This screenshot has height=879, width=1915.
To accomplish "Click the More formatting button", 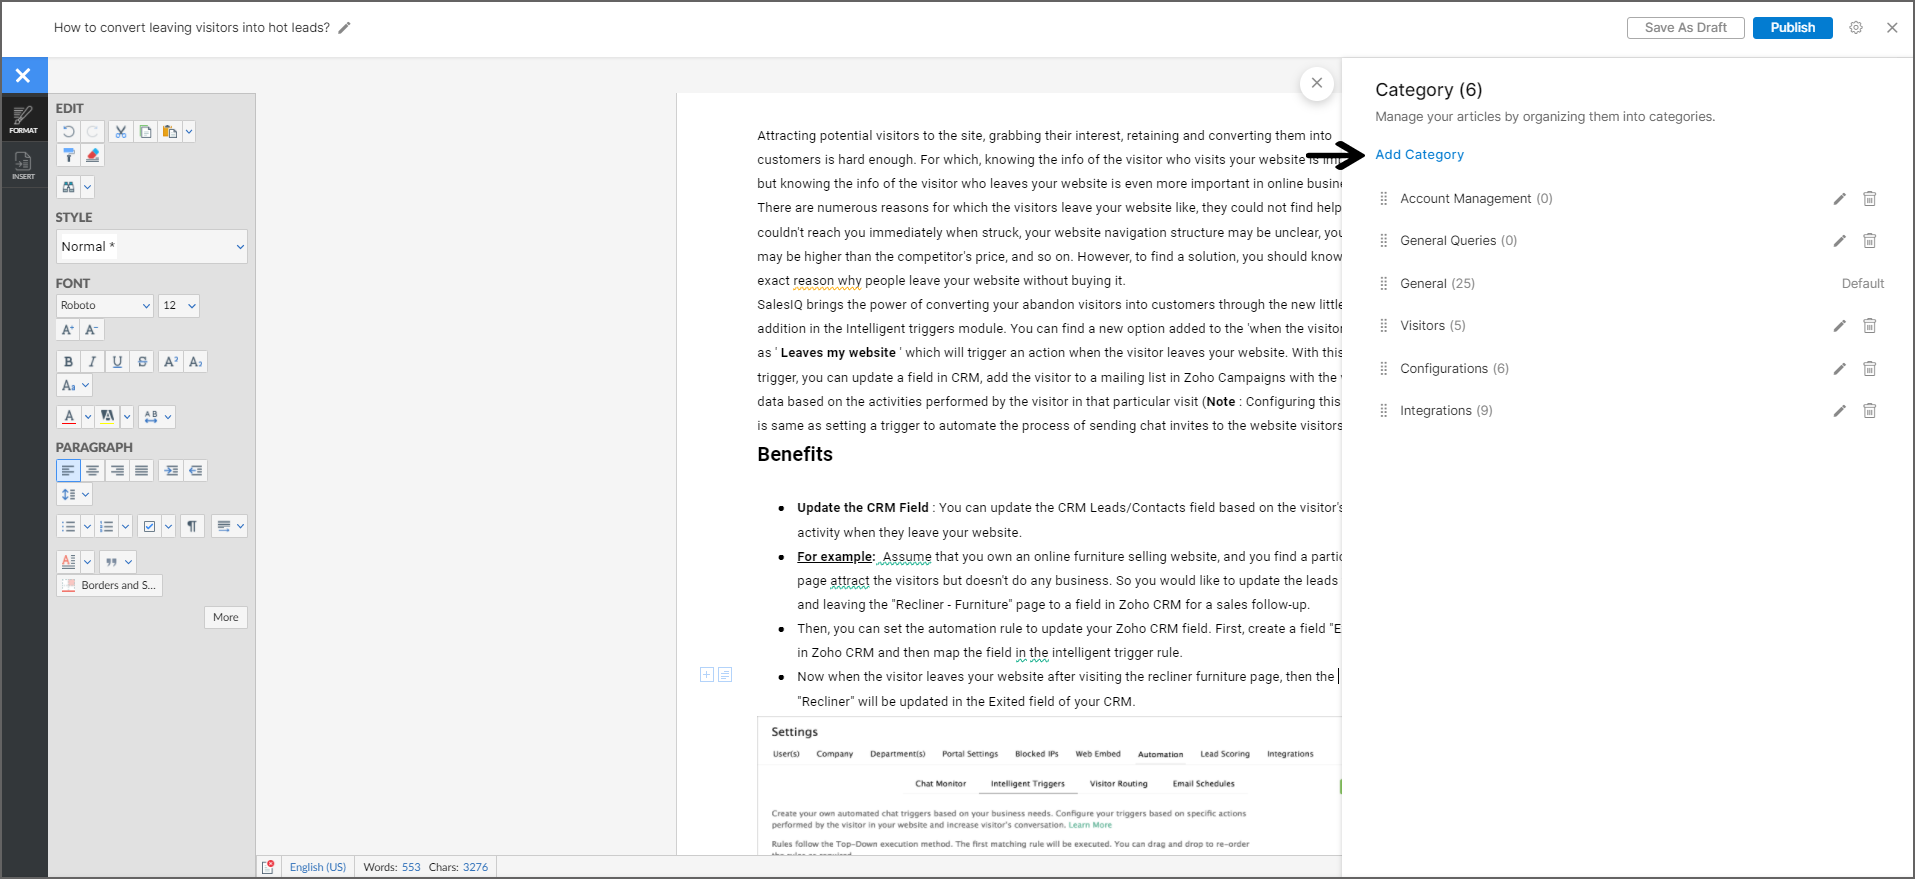I will pyautogui.click(x=226, y=618).
